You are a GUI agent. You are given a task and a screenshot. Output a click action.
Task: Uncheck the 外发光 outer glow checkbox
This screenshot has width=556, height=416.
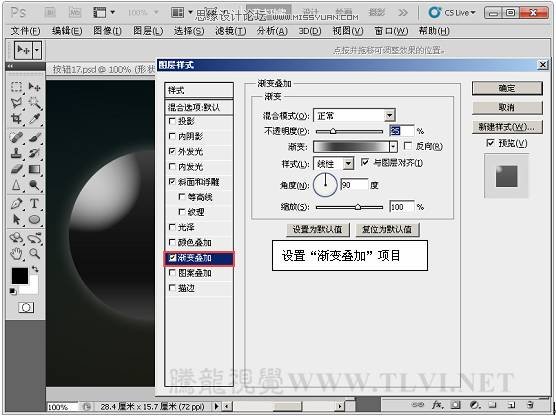click(172, 151)
